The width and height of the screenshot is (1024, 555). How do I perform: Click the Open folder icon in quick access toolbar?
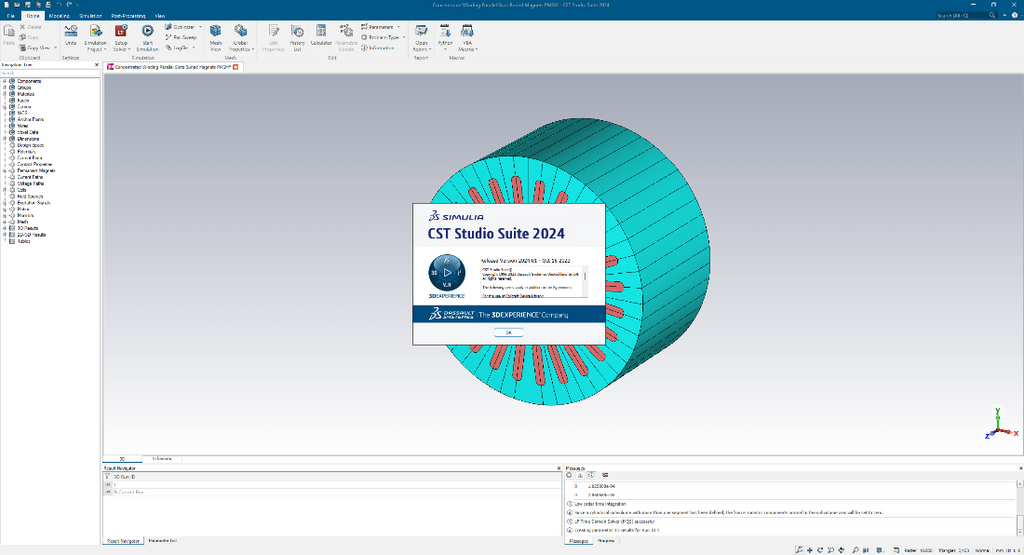coord(17,5)
